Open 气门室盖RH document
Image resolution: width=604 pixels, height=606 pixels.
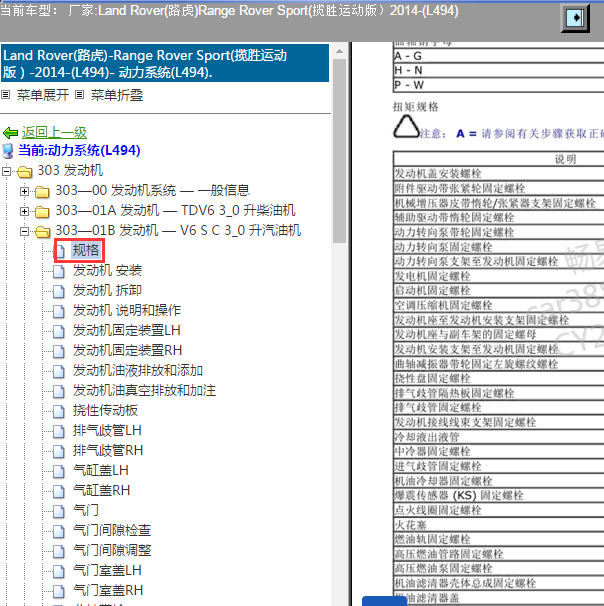pyautogui.click(x=108, y=591)
